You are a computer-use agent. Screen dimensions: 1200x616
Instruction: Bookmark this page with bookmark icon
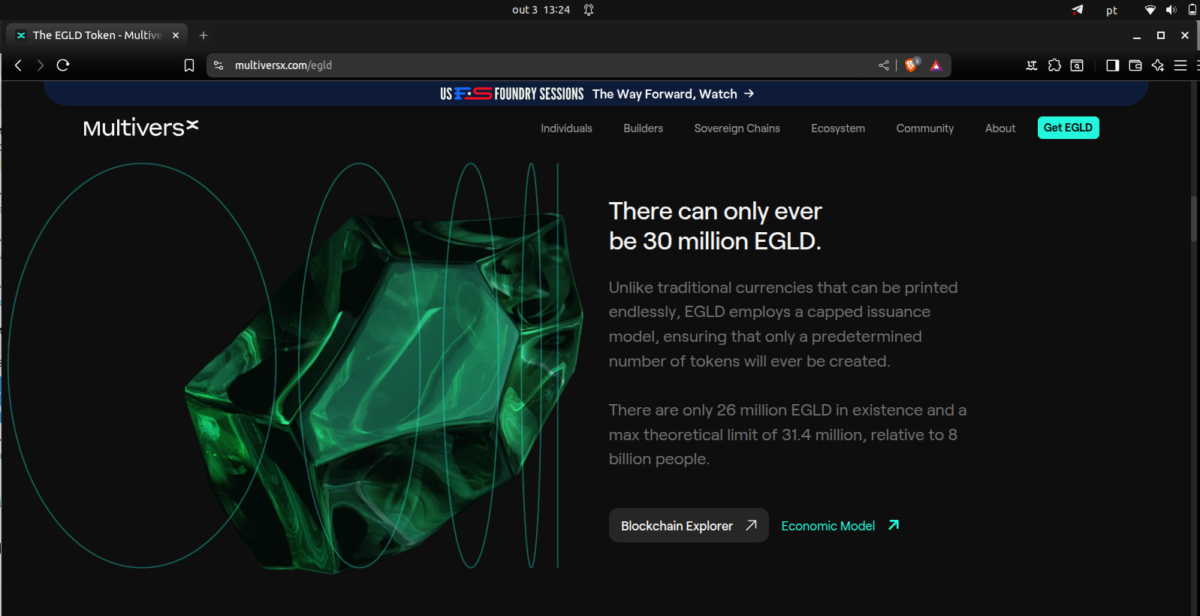(x=189, y=65)
